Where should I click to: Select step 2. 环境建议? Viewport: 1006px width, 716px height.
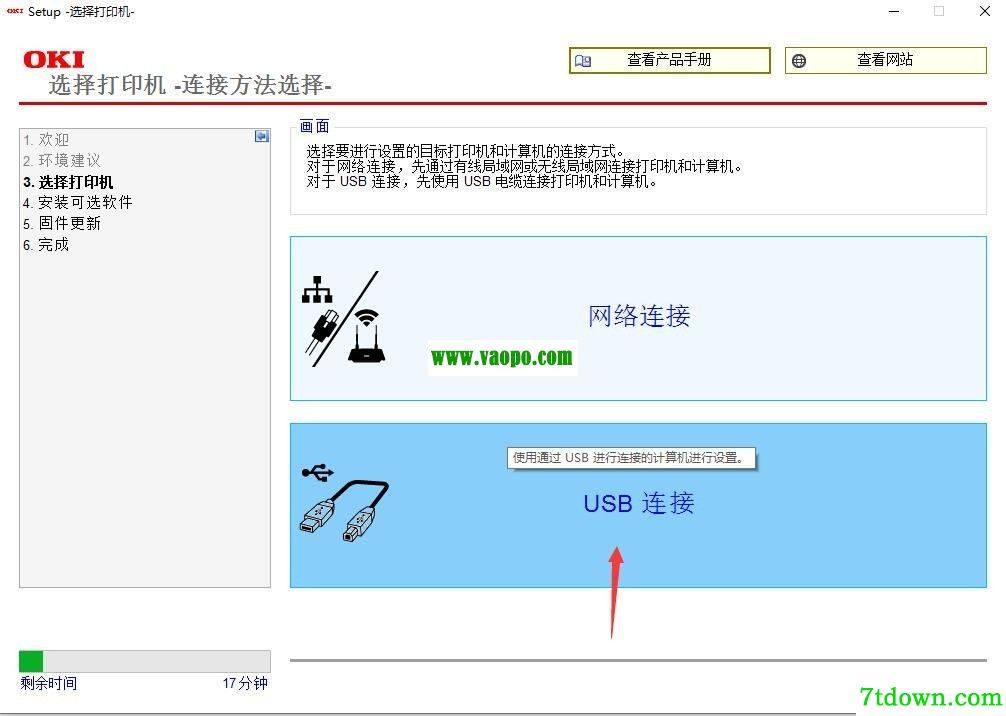tap(62, 160)
